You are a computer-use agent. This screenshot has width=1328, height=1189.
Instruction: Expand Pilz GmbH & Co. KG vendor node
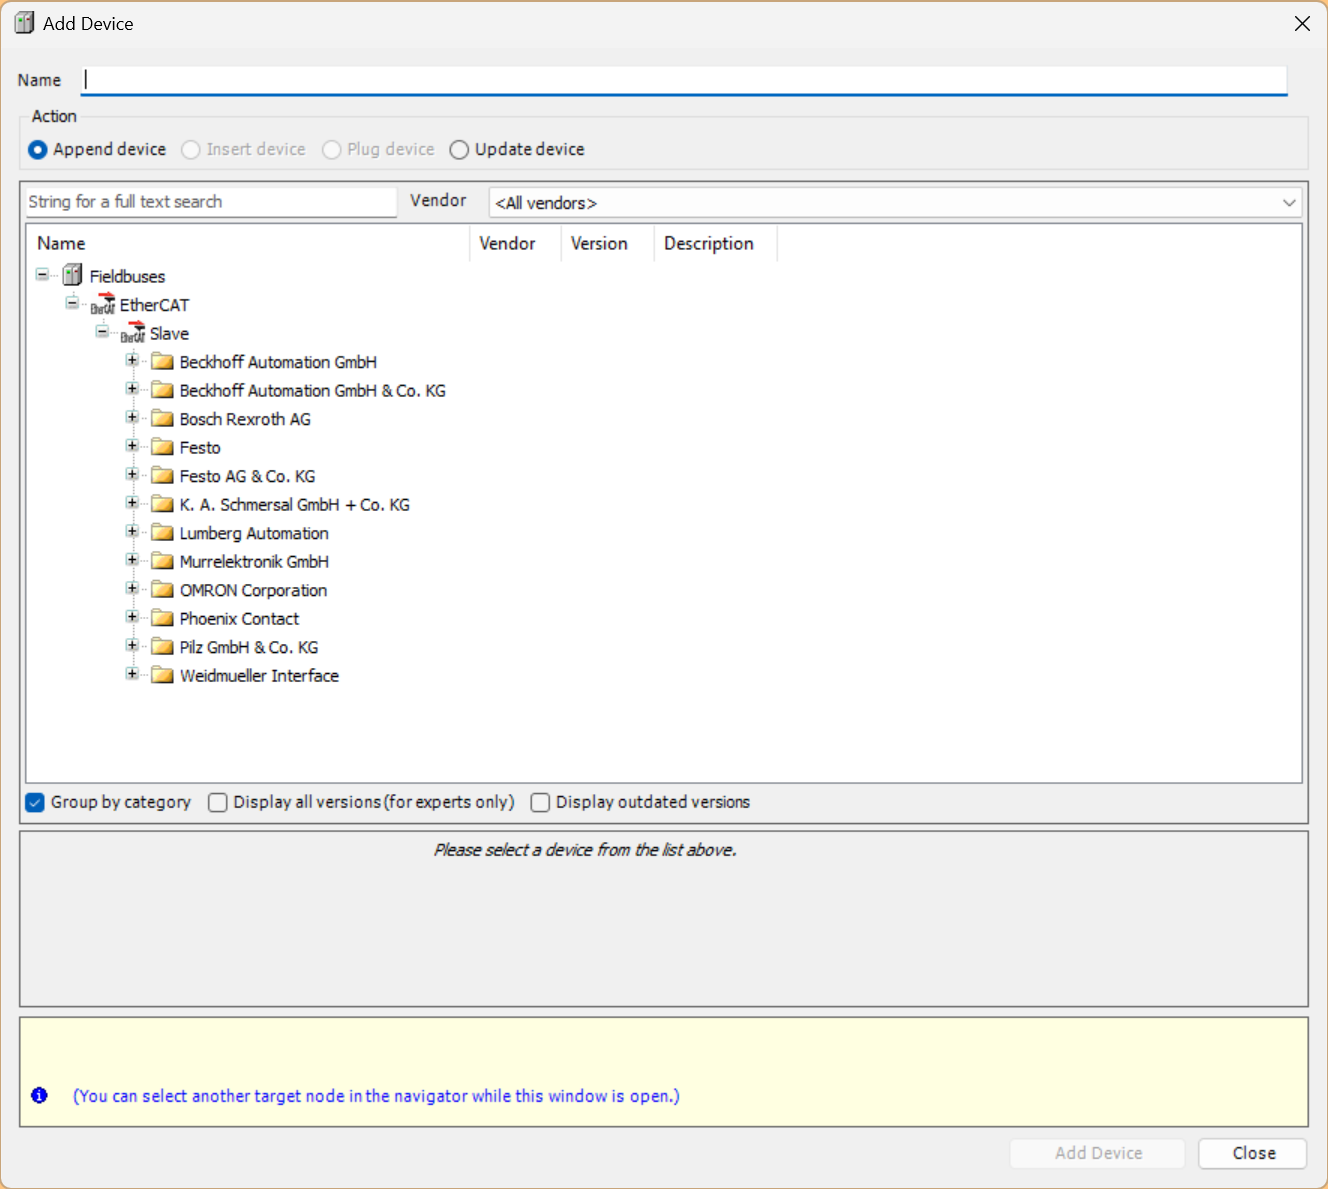click(x=132, y=645)
